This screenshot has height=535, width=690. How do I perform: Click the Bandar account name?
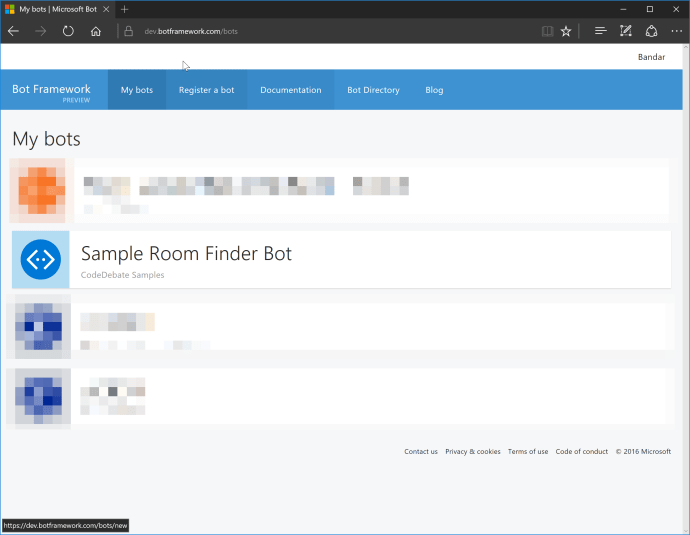[x=651, y=57]
